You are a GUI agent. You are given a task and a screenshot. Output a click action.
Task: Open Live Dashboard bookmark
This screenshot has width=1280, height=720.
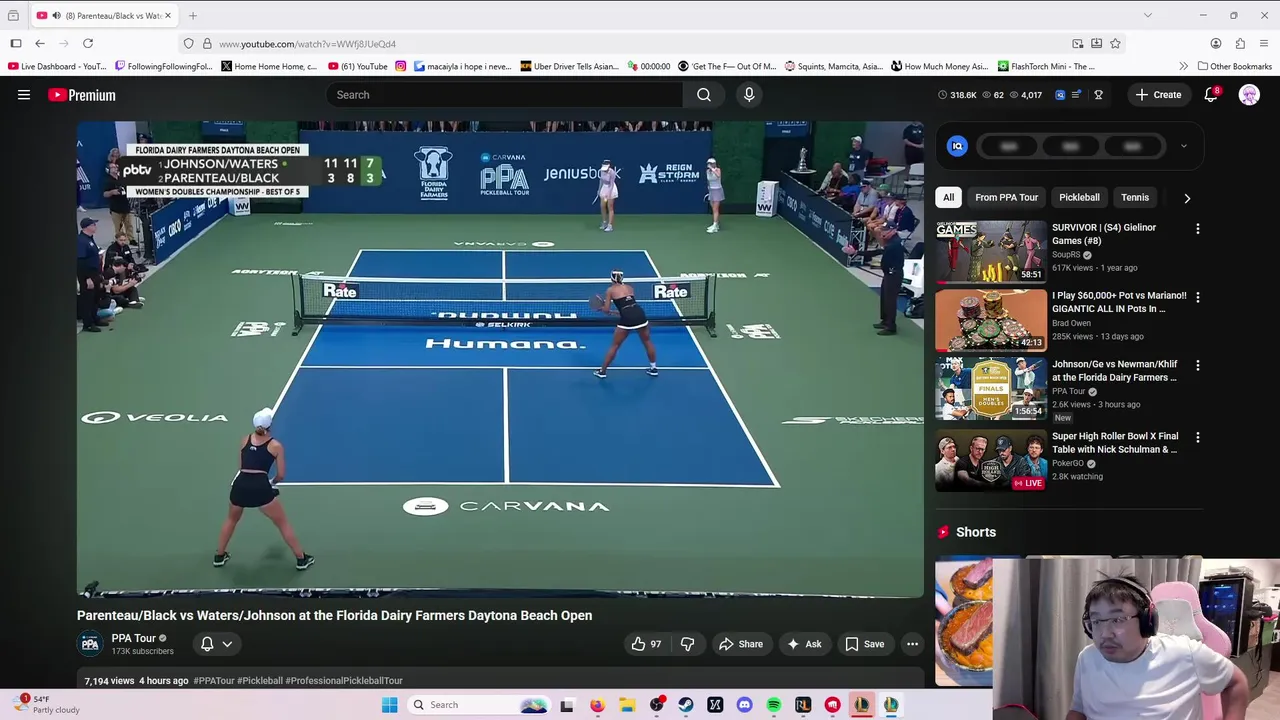[x=56, y=66]
